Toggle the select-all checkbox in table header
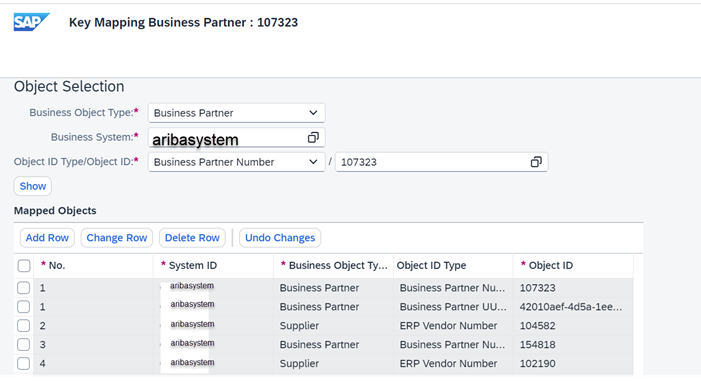Viewport: 701px width, 387px height. (x=24, y=265)
